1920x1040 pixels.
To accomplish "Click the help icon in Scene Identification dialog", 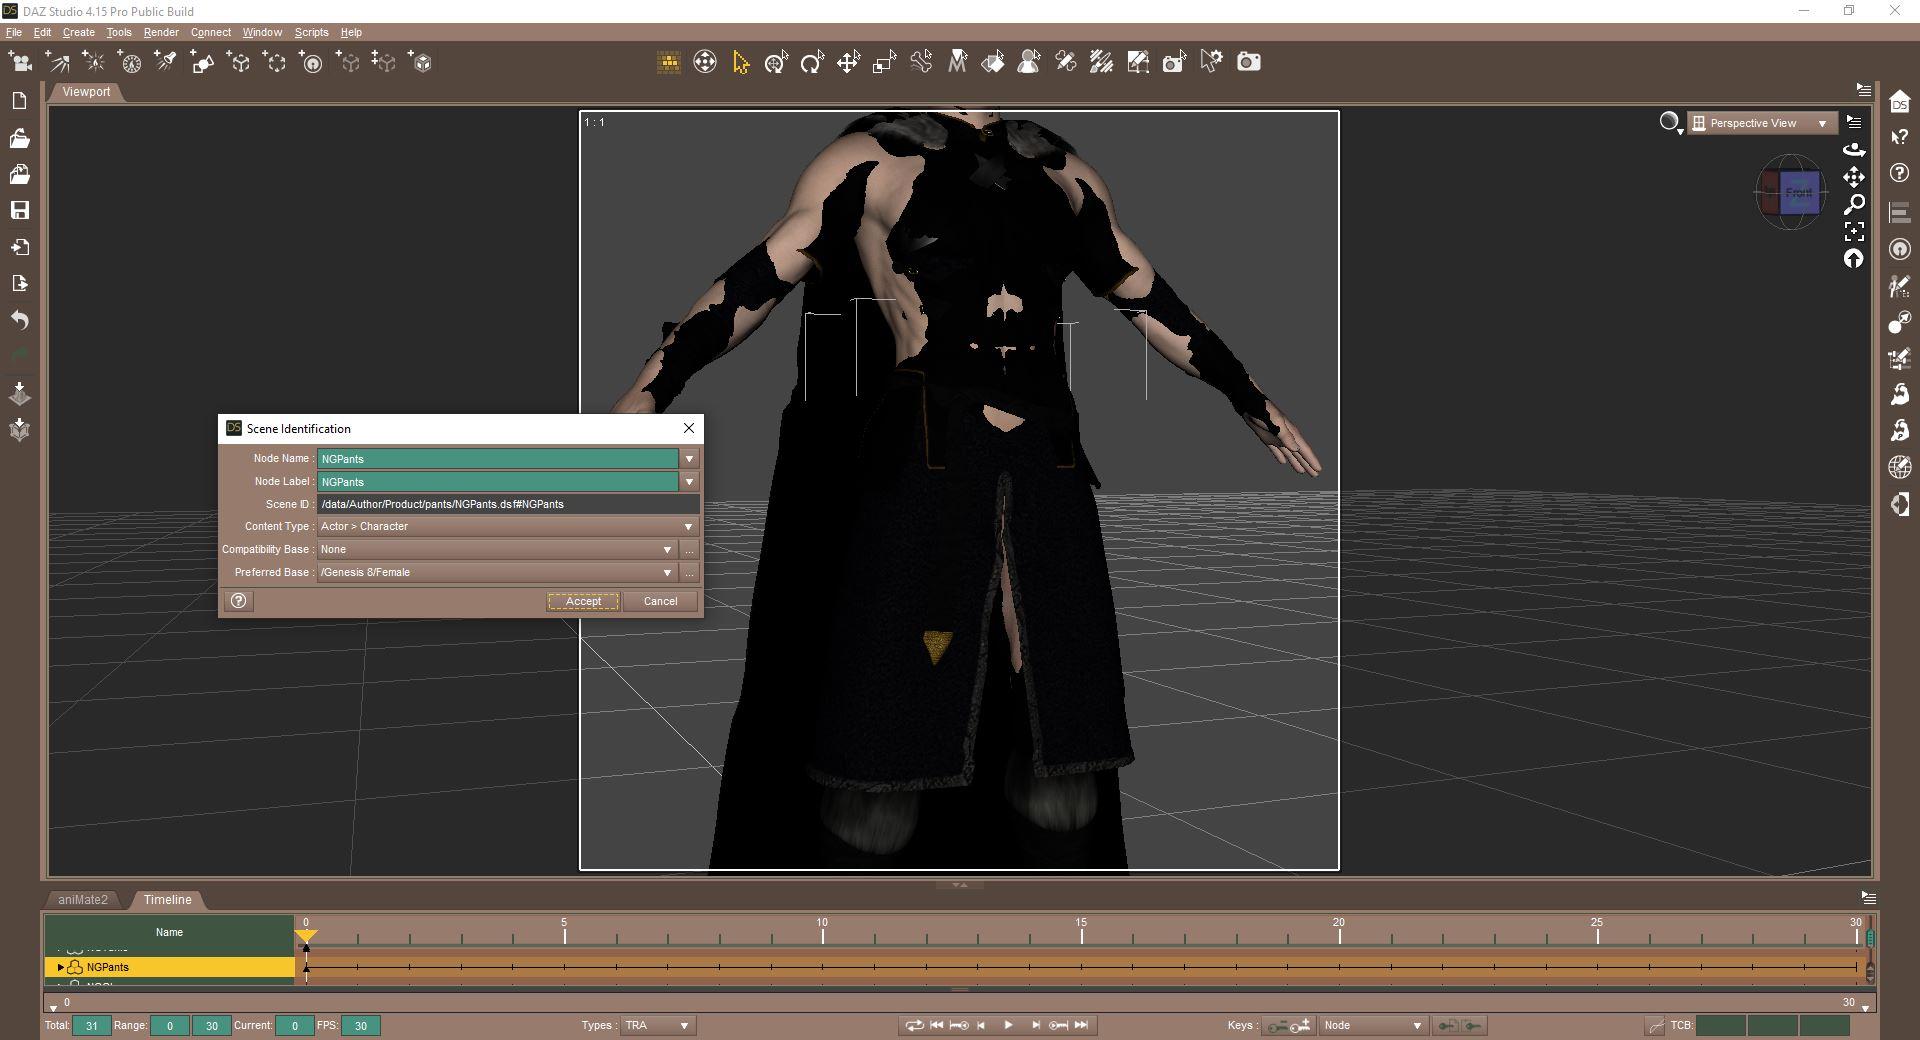I will point(239,601).
